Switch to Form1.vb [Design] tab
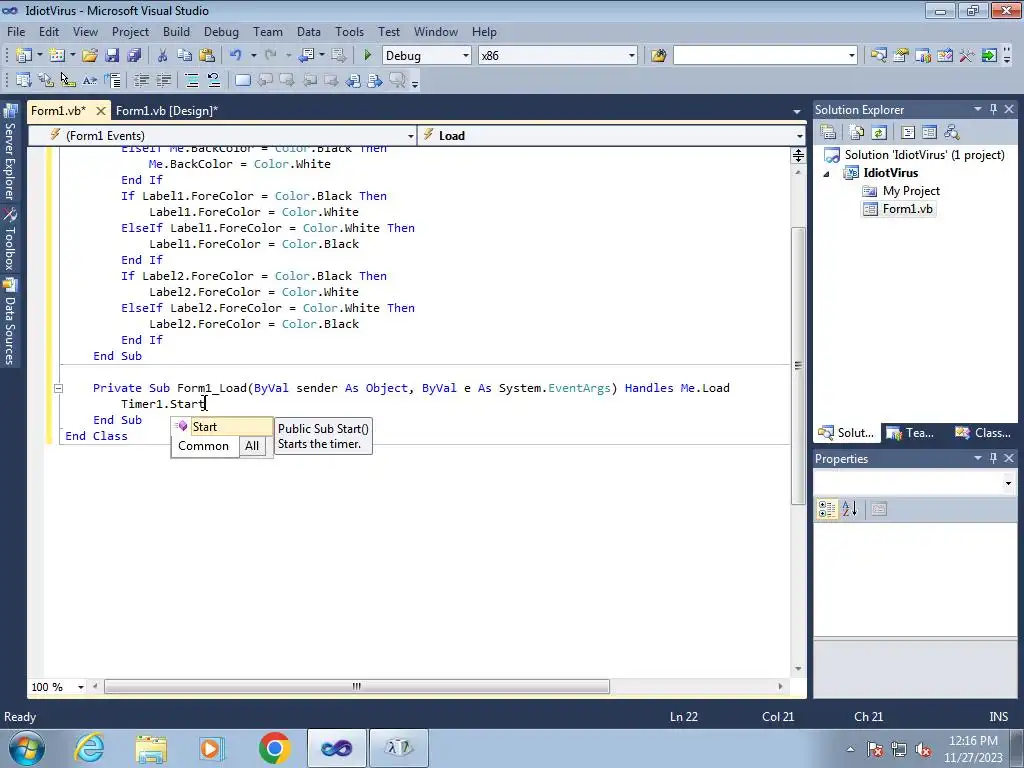 coord(167,110)
